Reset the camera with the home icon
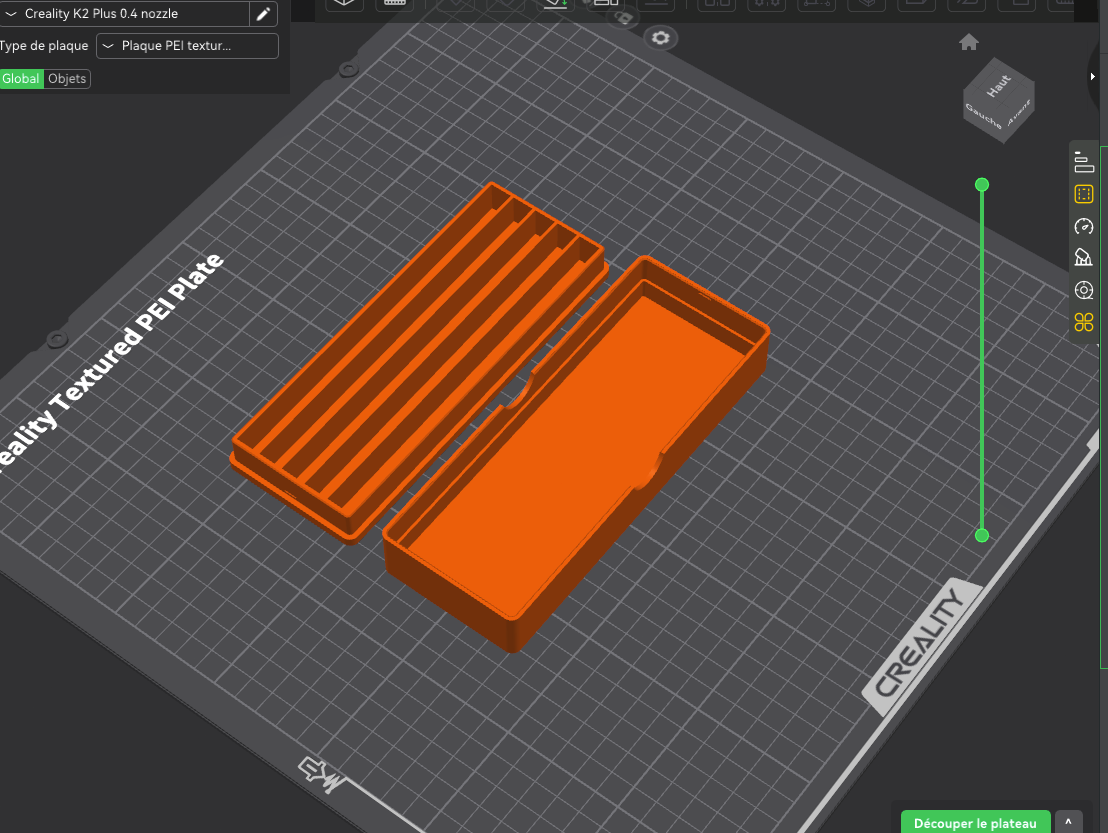This screenshot has height=833, width=1108. (x=968, y=42)
